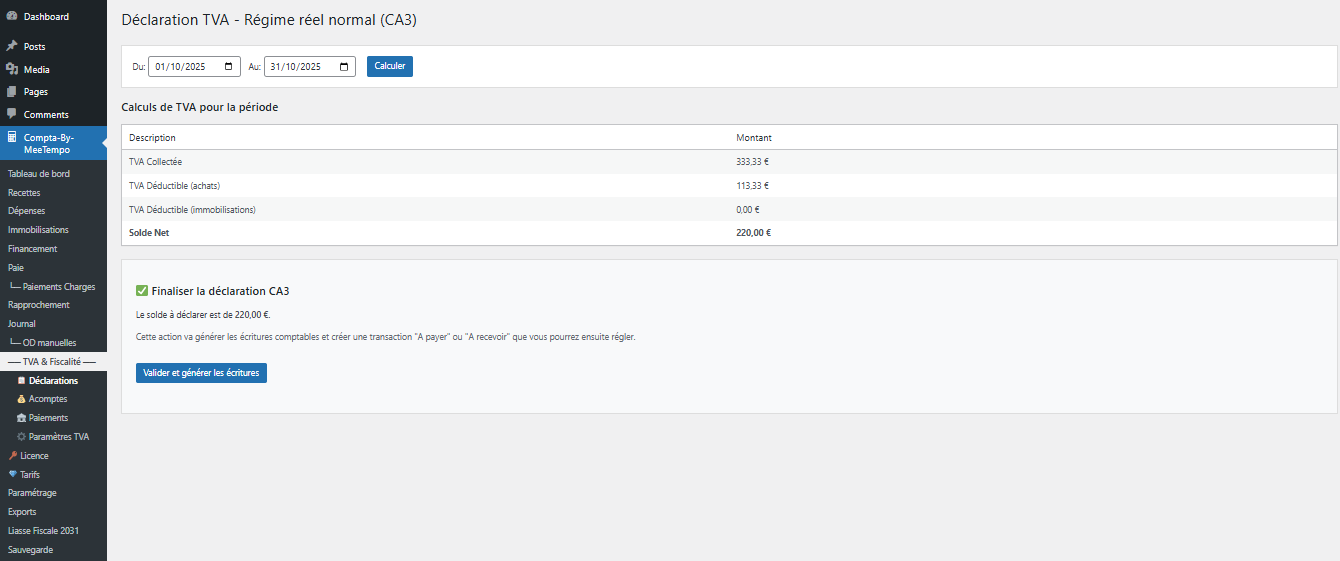This screenshot has height=561, width=1340.
Task: Click the Pages icon in sidebar
Action: click(x=12, y=91)
